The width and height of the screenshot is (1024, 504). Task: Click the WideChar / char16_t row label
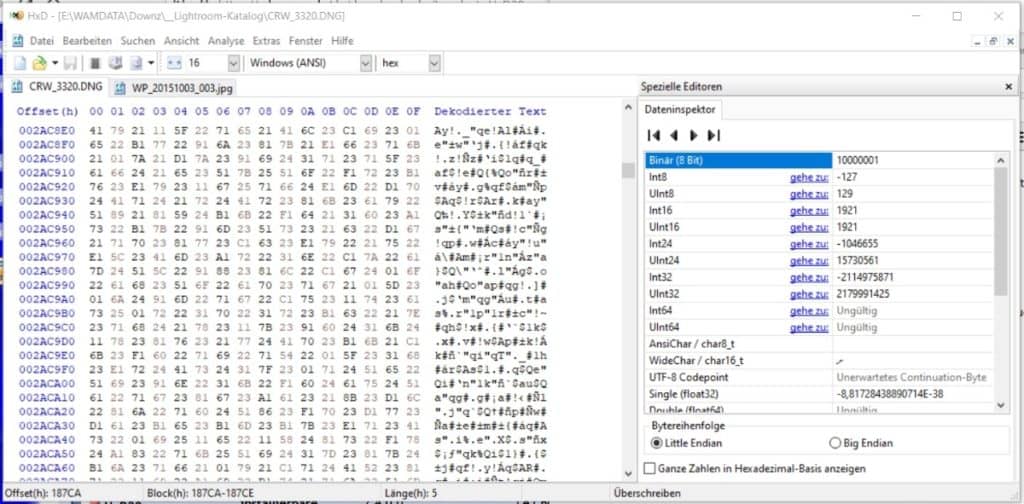pos(696,360)
